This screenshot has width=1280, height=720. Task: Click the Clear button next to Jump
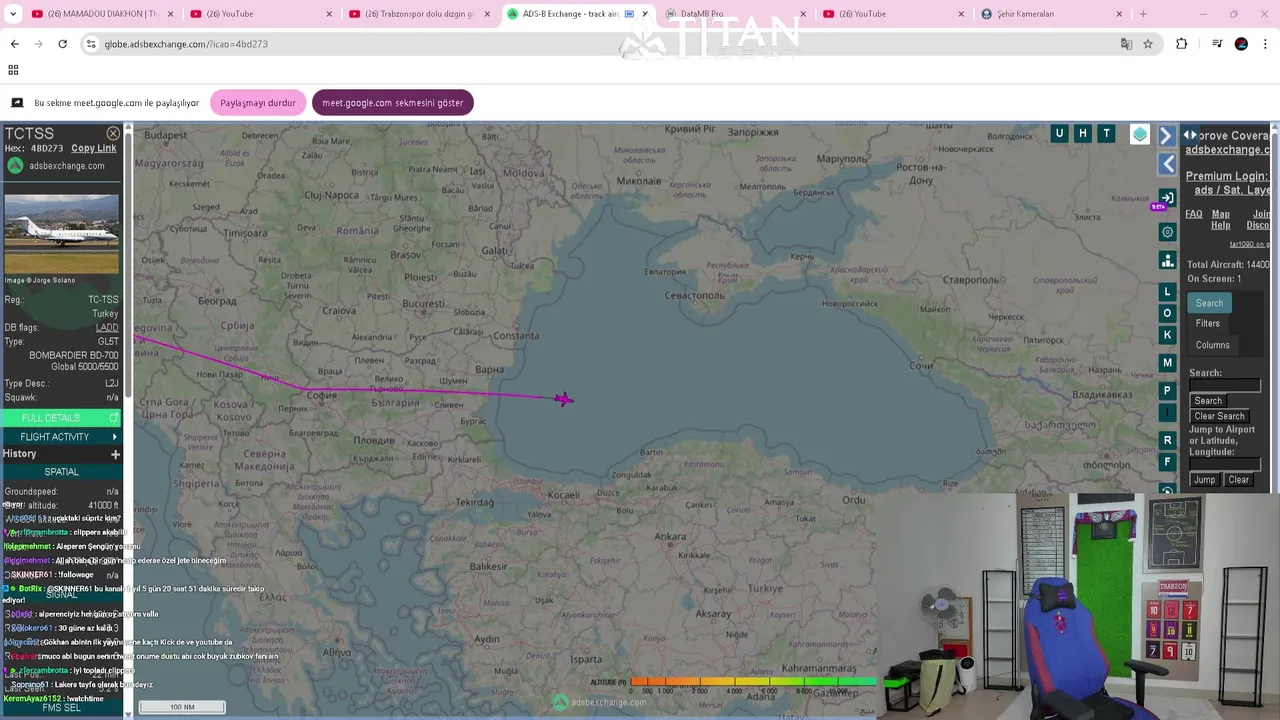coord(1238,480)
